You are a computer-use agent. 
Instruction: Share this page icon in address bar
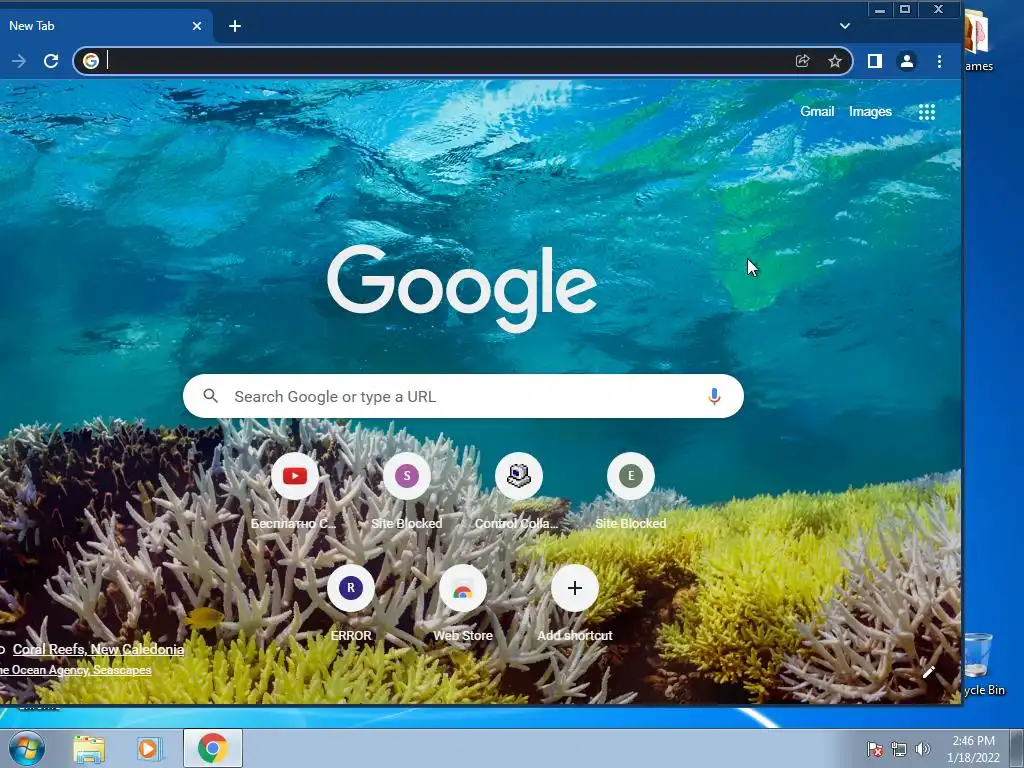point(803,61)
